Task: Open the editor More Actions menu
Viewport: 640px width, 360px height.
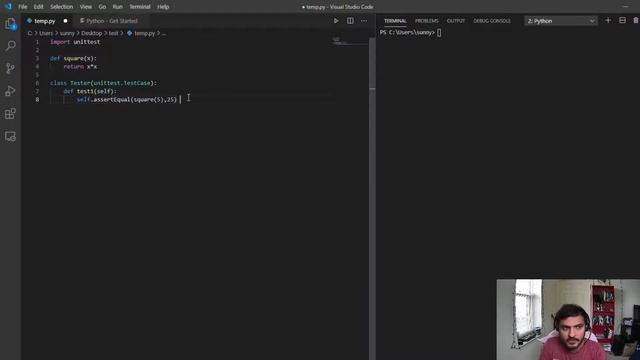Action: [364, 21]
